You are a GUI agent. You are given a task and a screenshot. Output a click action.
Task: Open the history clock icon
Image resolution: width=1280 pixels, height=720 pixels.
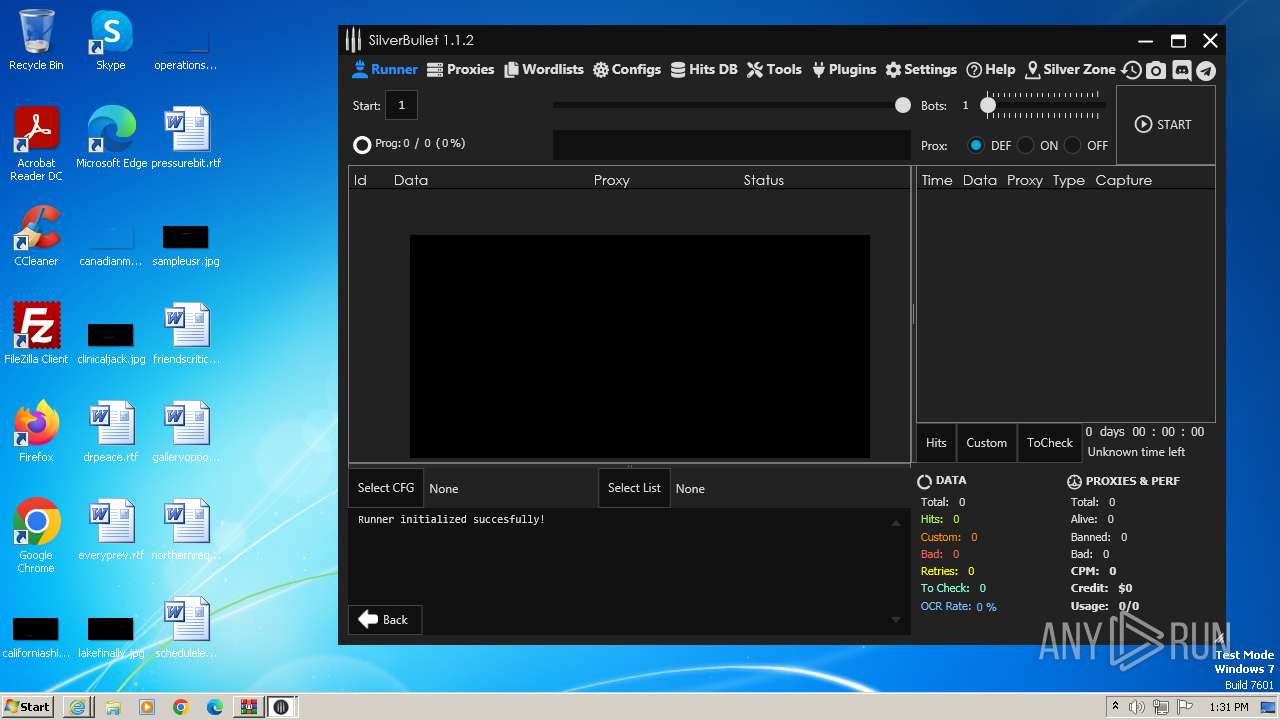pos(1131,70)
